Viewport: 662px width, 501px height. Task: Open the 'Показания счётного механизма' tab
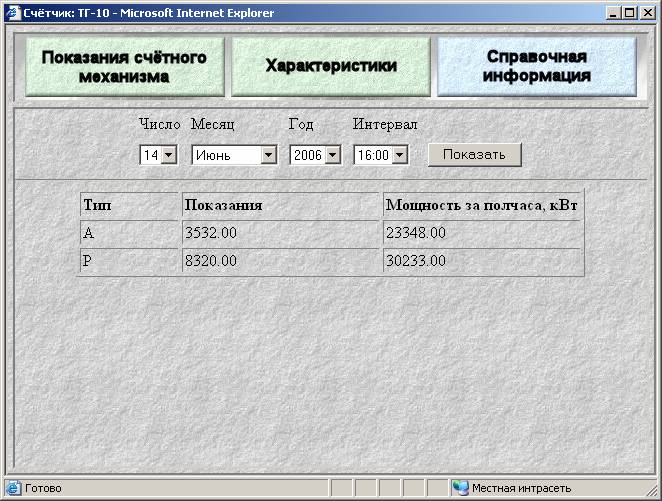click(125, 67)
